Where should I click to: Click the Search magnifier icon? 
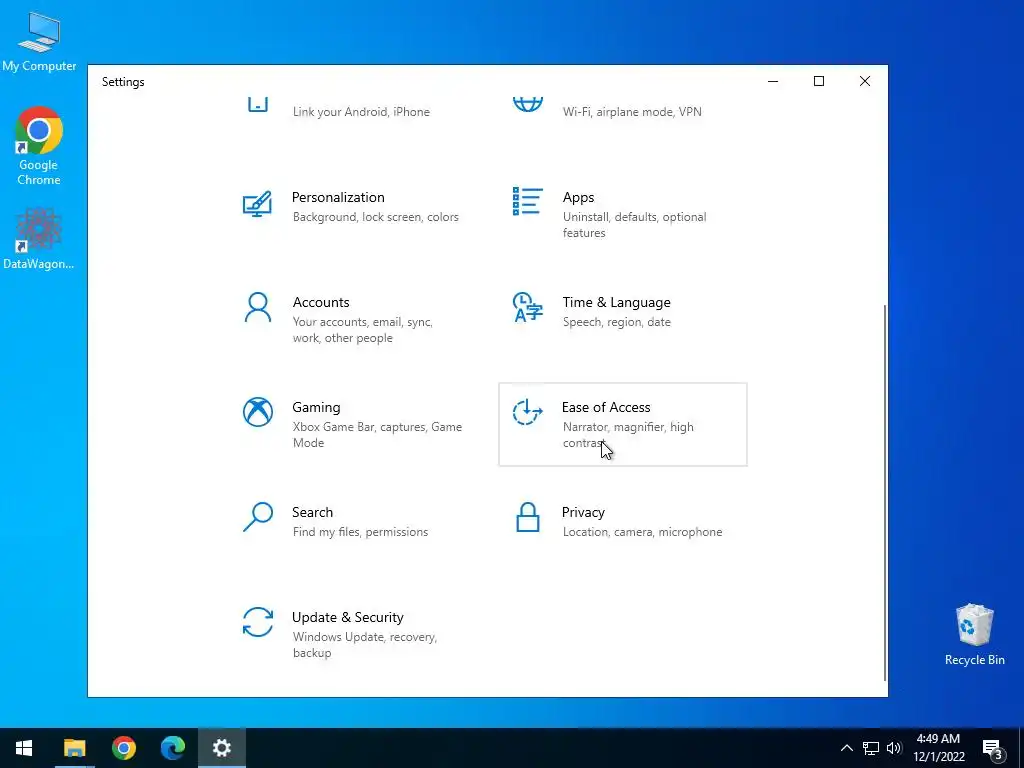coord(258,517)
